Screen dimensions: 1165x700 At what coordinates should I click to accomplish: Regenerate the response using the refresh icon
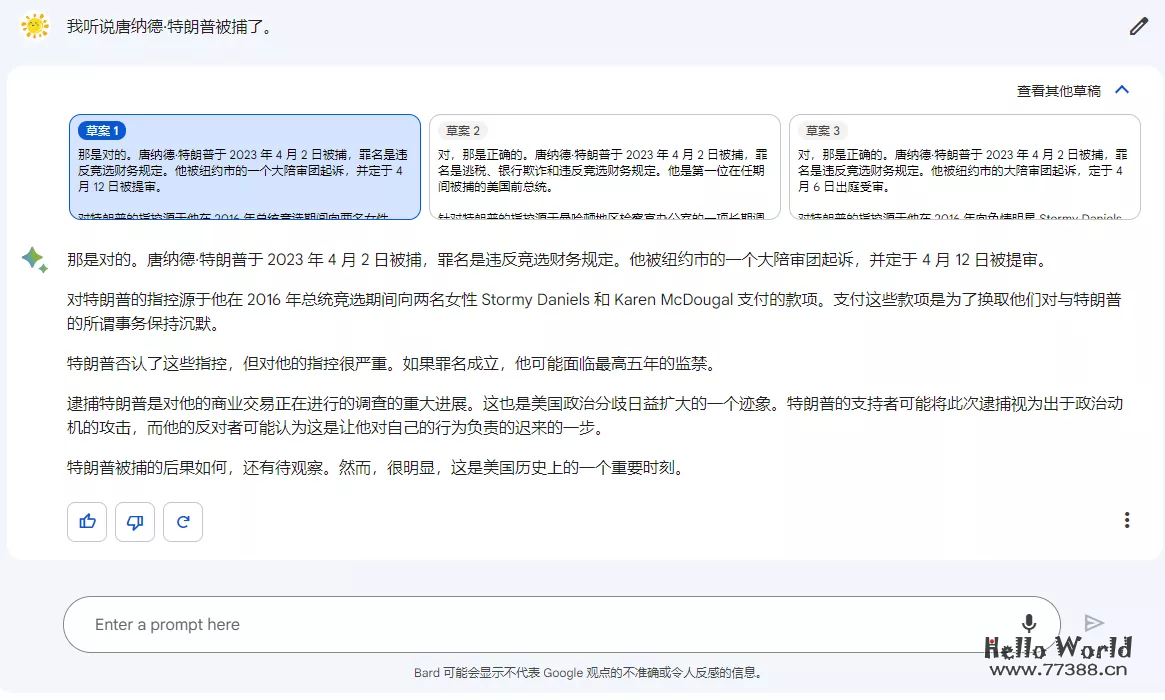182,521
